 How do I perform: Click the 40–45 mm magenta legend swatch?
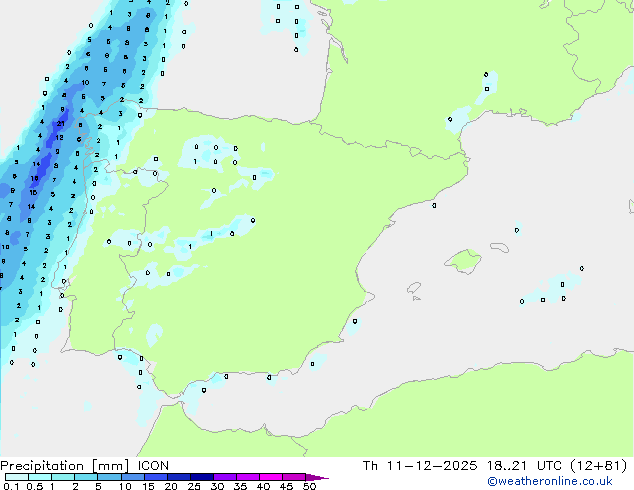271,477
